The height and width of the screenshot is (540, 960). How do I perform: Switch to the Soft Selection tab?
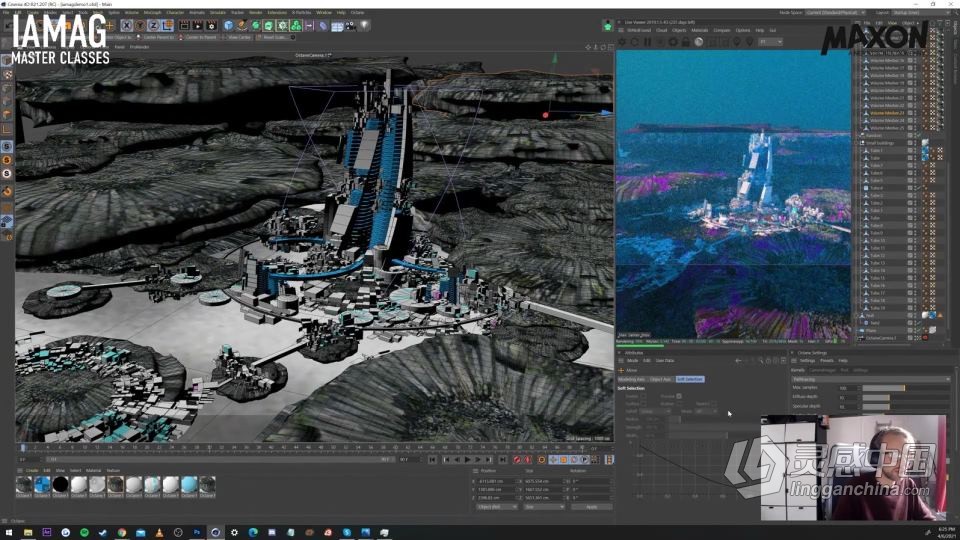coord(689,380)
